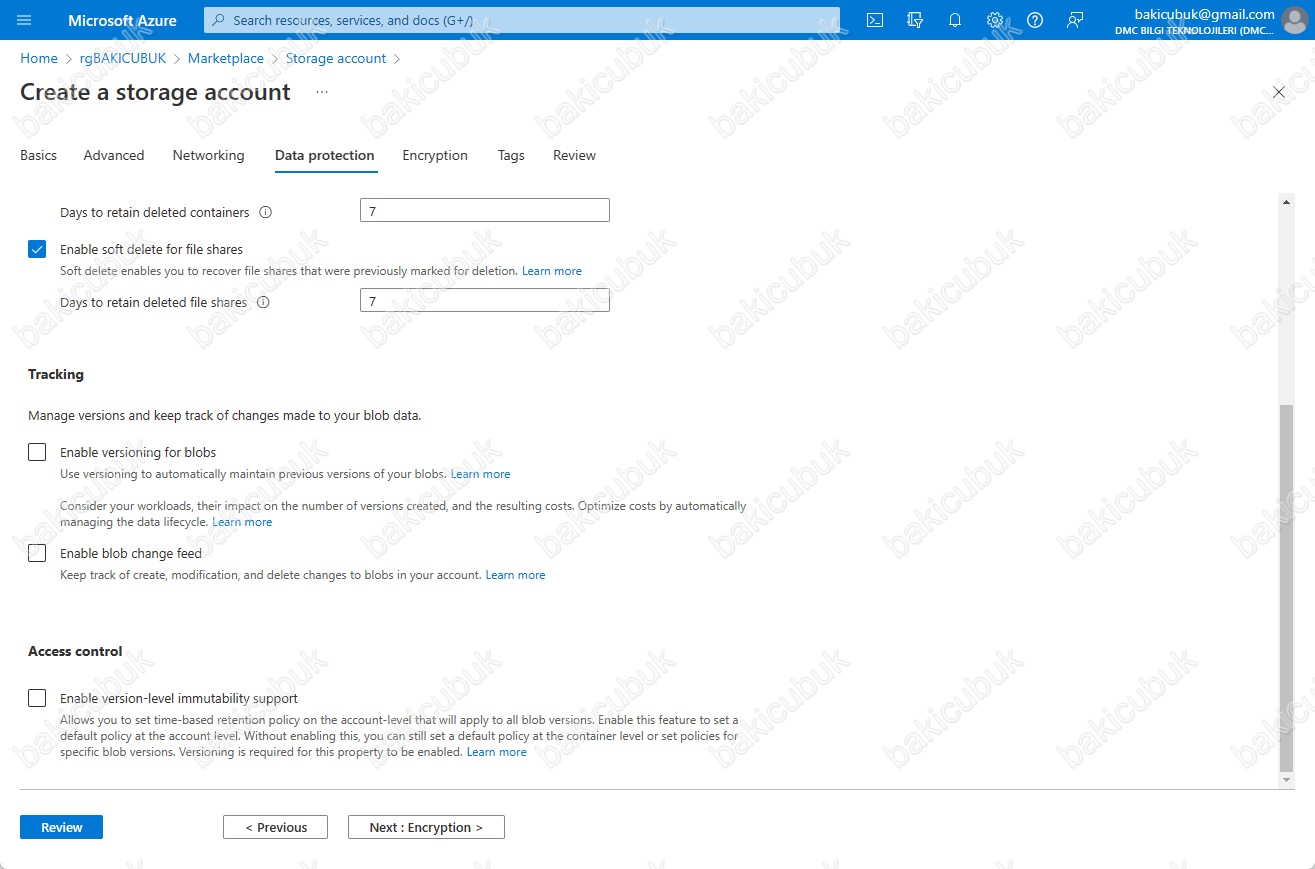This screenshot has height=869, width=1315.
Task: Open the Azure portal hamburger menu
Action: [x=25, y=20]
